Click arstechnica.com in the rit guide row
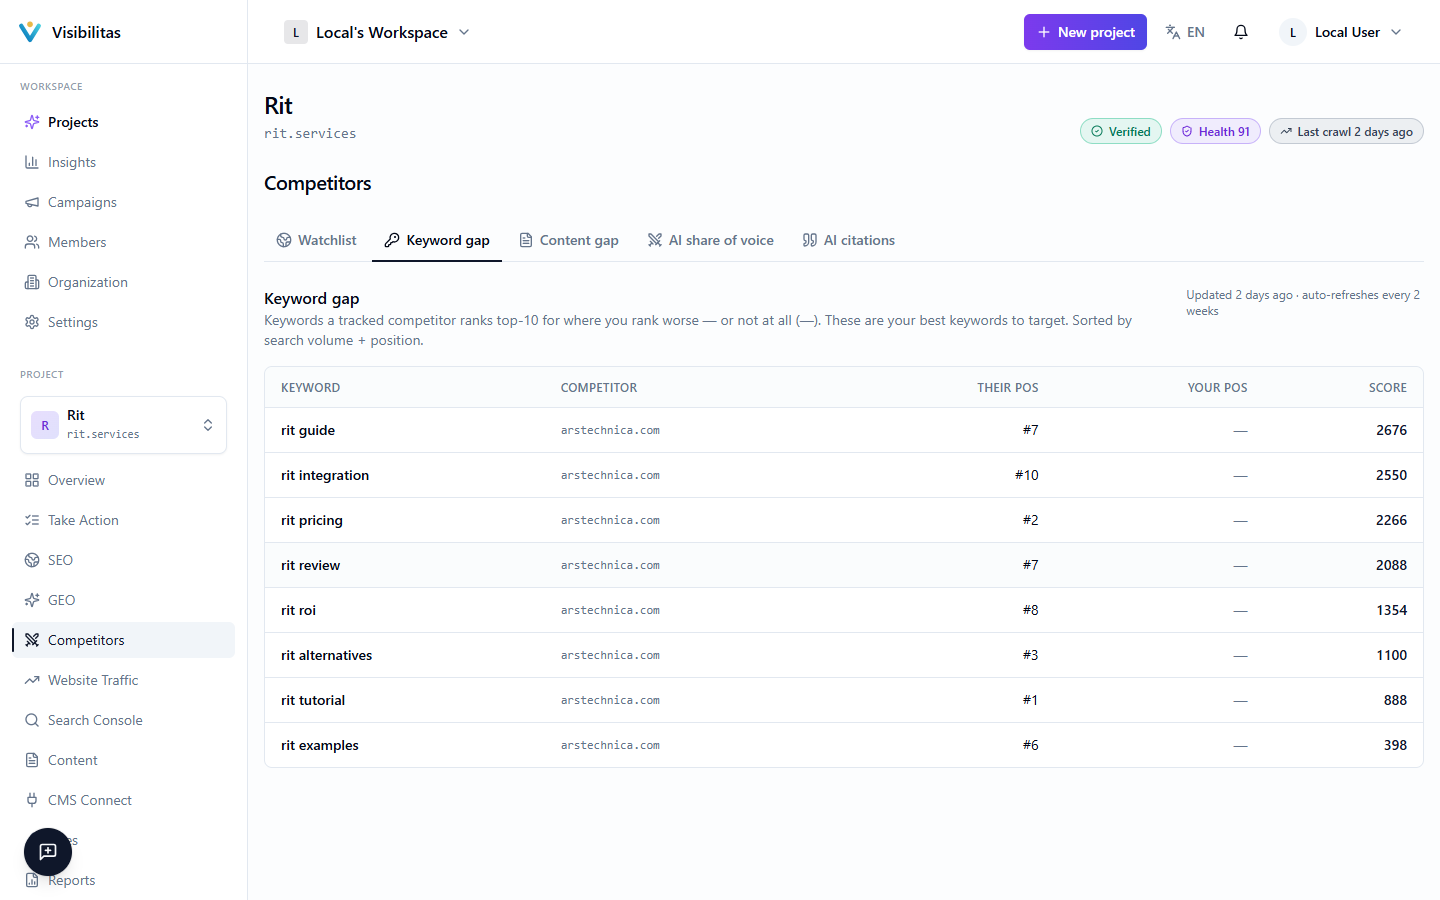 [x=610, y=430]
